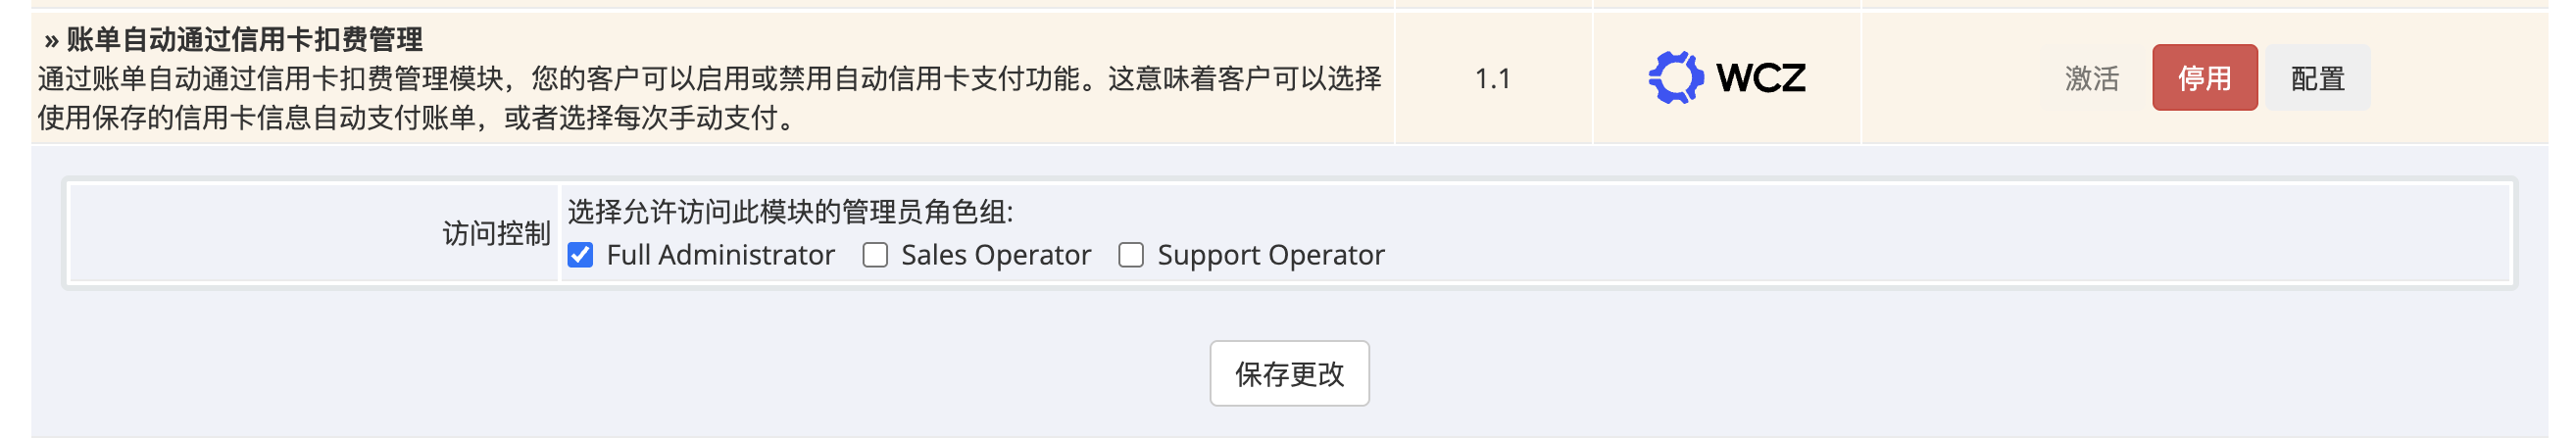This screenshot has height=439, width=2576.
Task: Click the » marker before the module title
Action: 51,40
